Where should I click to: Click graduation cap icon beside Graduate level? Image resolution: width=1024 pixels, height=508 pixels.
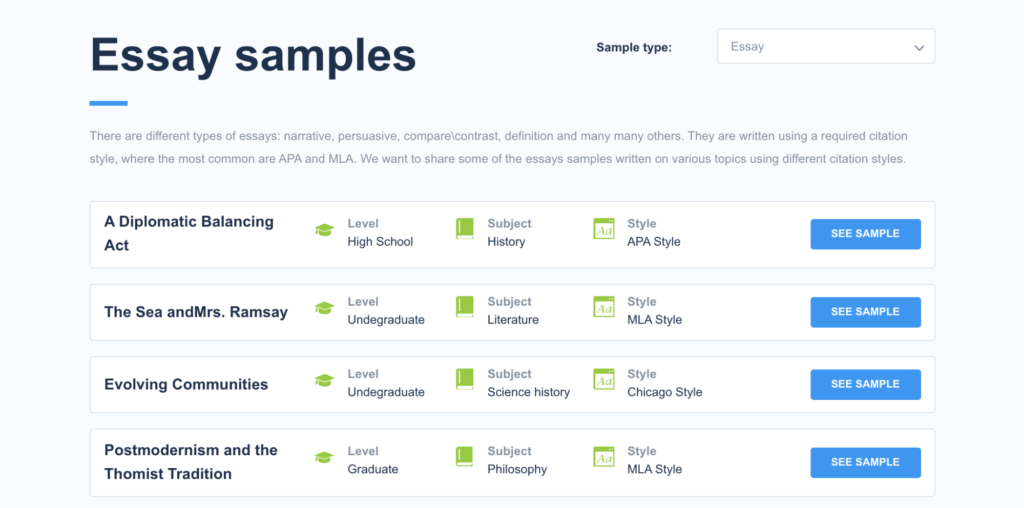324,457
